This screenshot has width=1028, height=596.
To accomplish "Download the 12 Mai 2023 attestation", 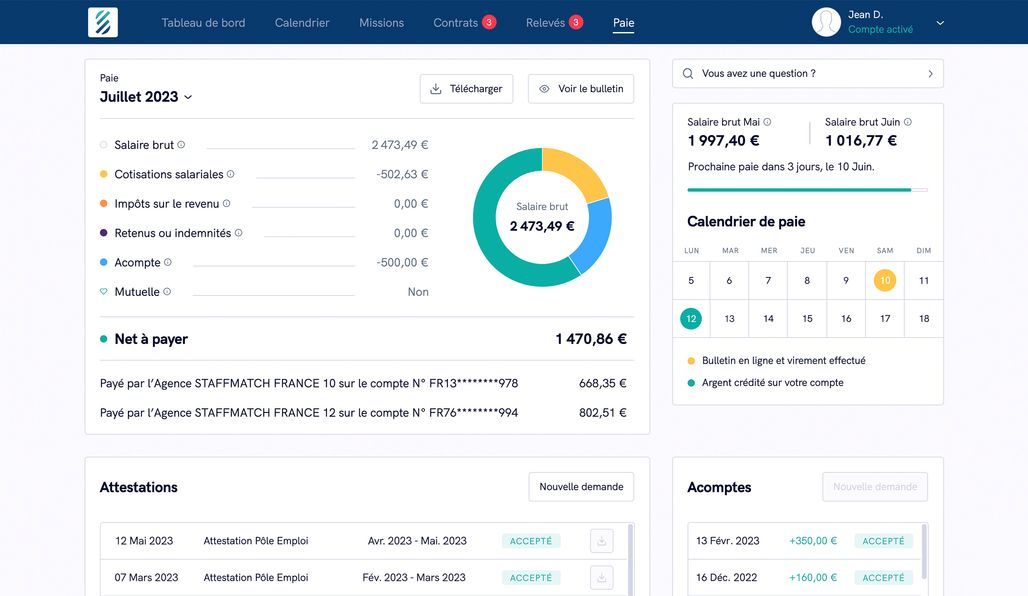I will [601, 541].
